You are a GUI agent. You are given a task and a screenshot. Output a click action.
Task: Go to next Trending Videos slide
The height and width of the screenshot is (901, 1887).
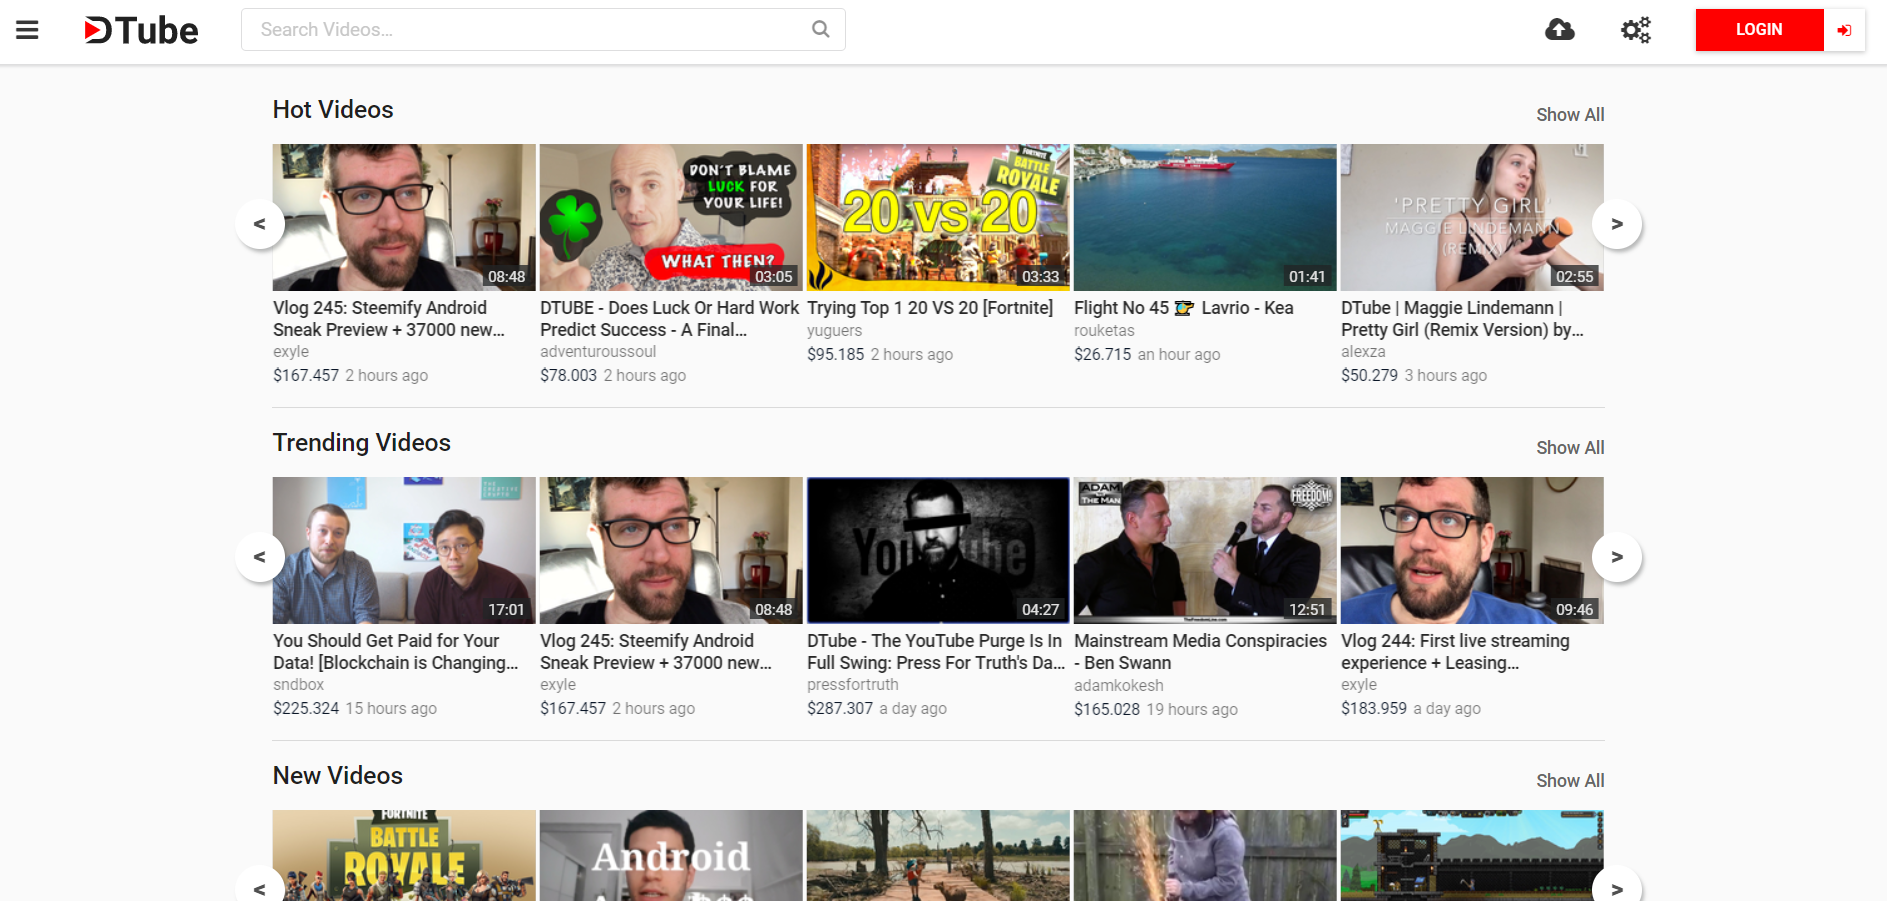(1617, 557)
